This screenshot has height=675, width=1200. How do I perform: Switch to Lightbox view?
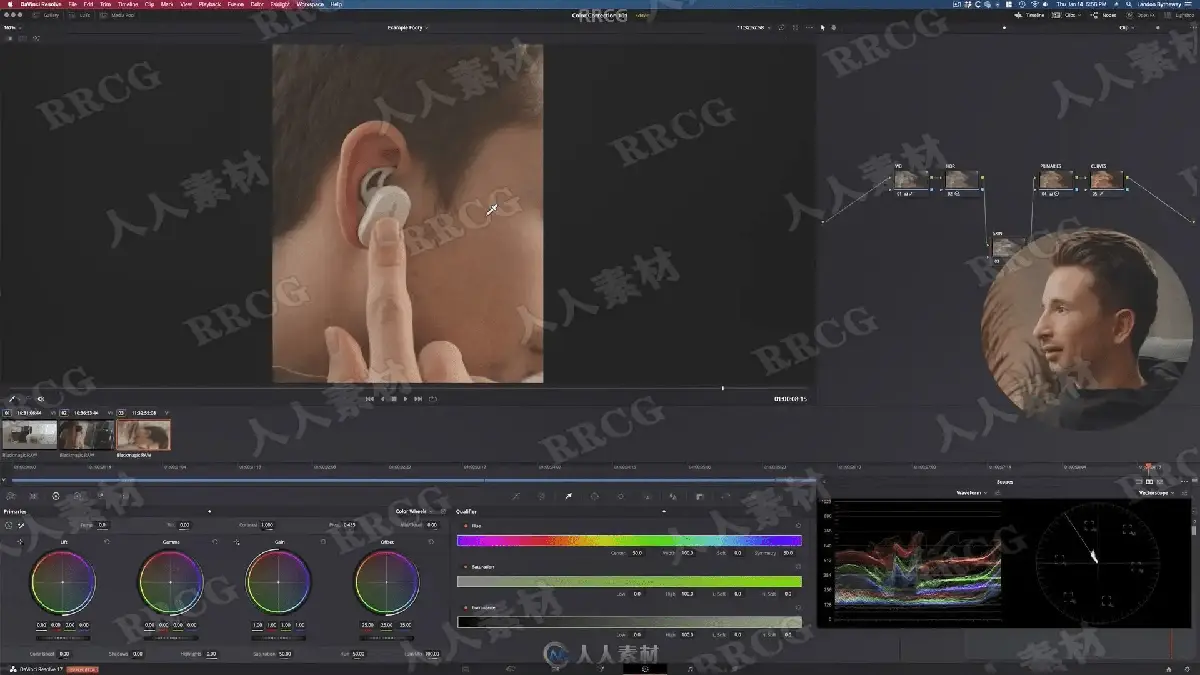pos(1180,15)
